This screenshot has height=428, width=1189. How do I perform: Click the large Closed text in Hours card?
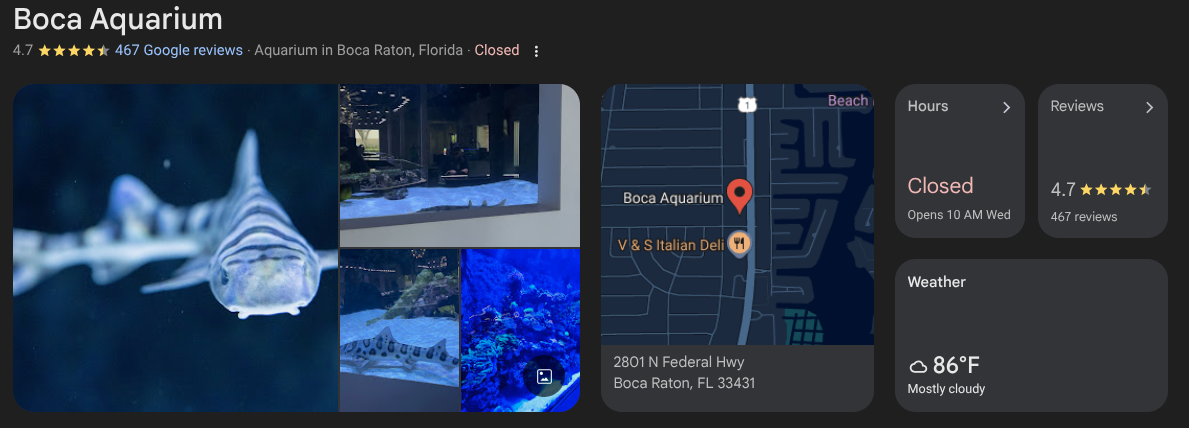940,186
